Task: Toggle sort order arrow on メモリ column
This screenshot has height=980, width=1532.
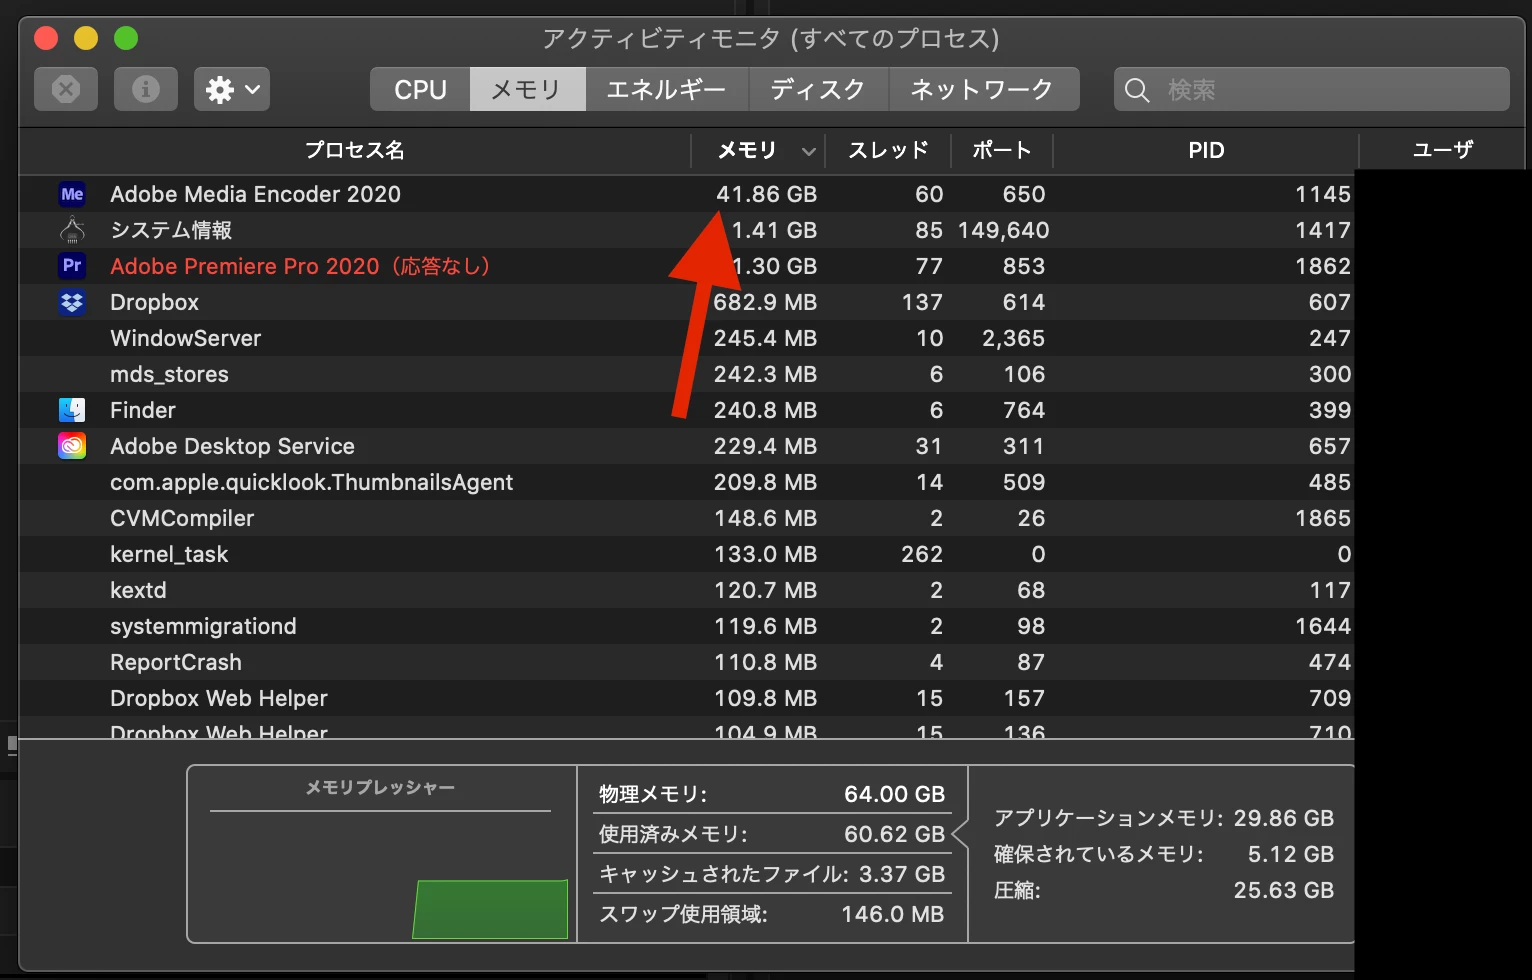Action: tap(808, 151)
